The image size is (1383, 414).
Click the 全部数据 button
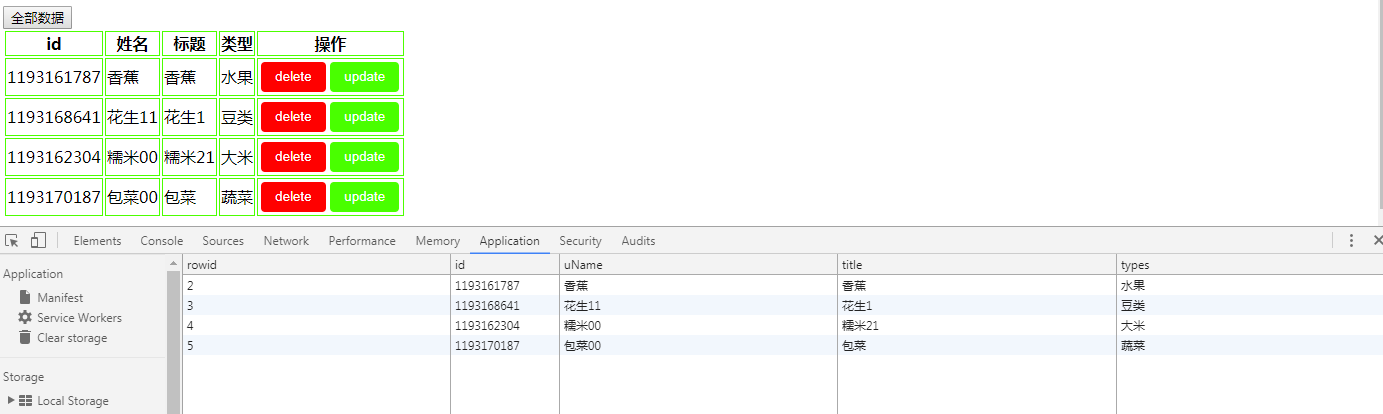[x=38, y=17]
